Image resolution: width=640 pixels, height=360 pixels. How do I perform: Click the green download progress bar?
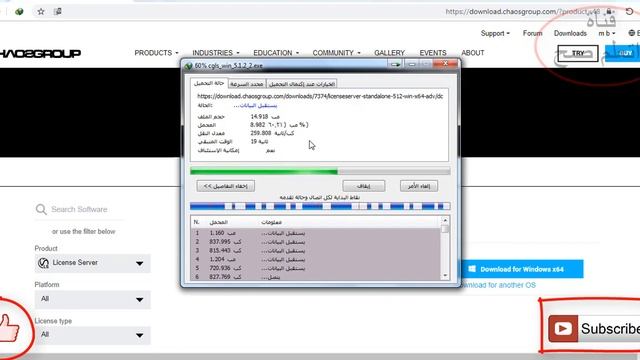(320, 171)
